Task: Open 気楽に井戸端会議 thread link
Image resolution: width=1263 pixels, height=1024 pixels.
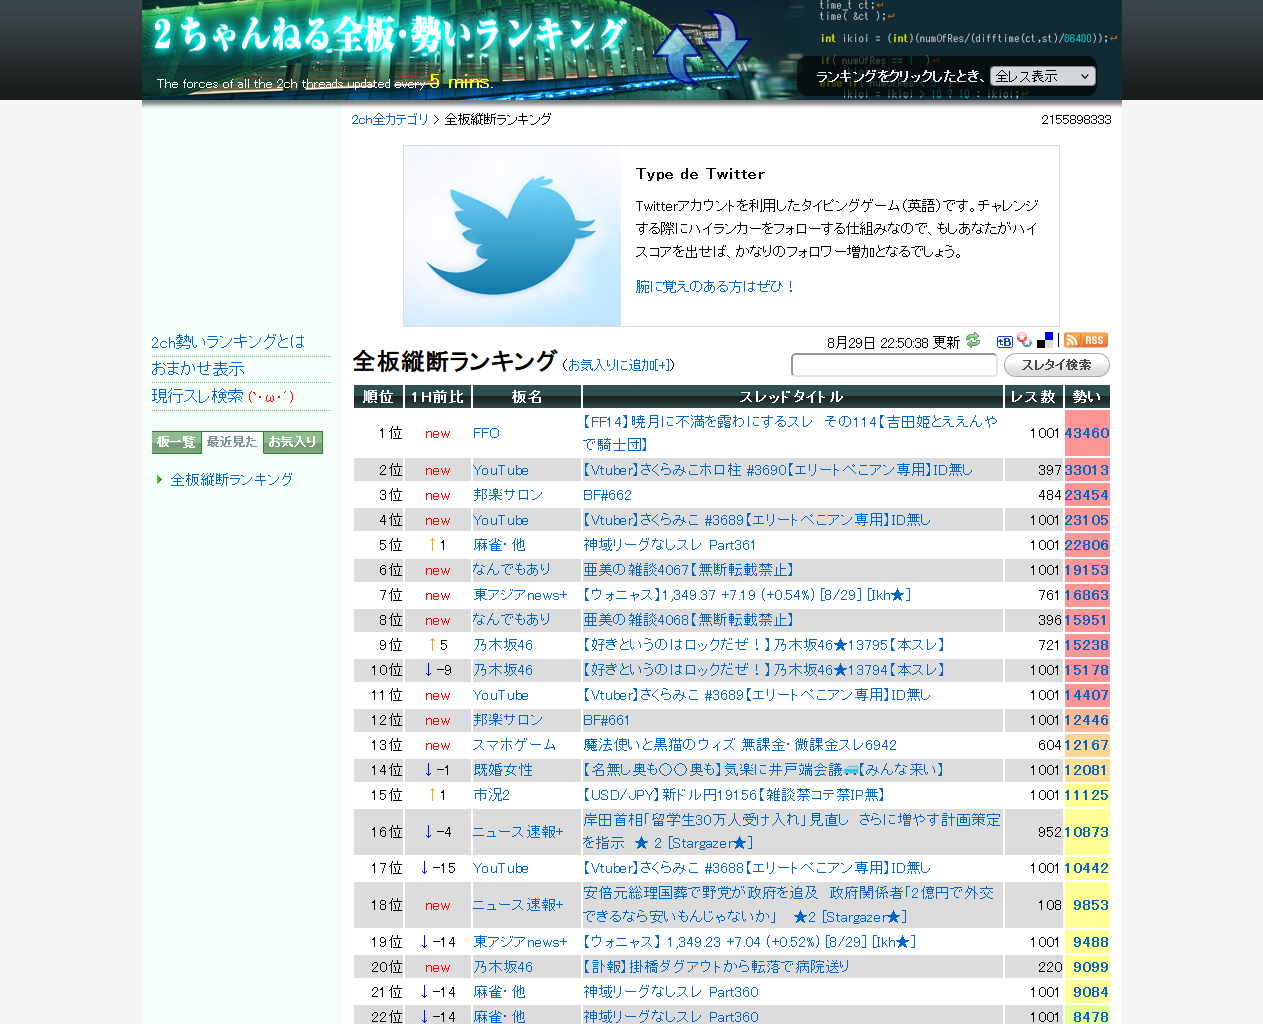Action: point(763,770)
